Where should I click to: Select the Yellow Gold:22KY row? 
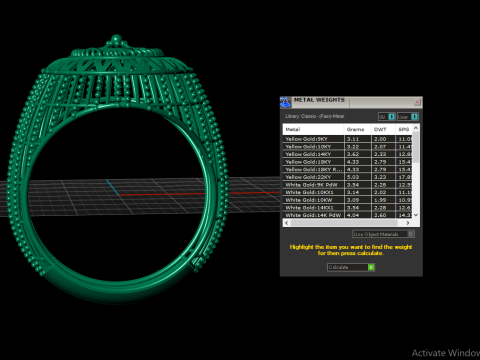coord(347,177)
